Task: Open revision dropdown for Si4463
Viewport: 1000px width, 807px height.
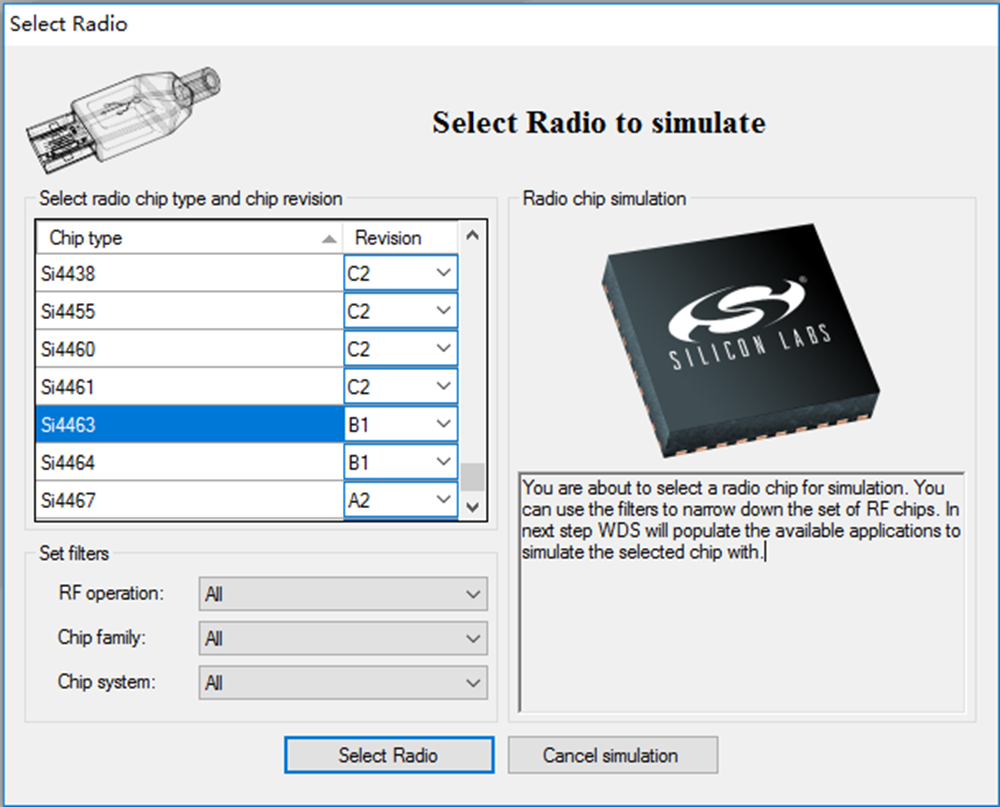Action: [x=444, y=425]
